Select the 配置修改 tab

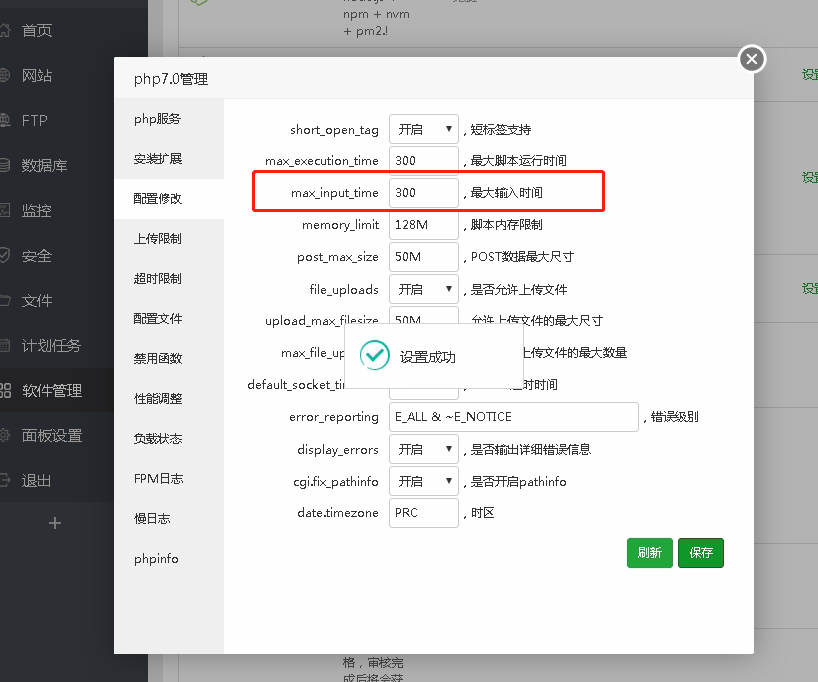(x=169, y=199)
